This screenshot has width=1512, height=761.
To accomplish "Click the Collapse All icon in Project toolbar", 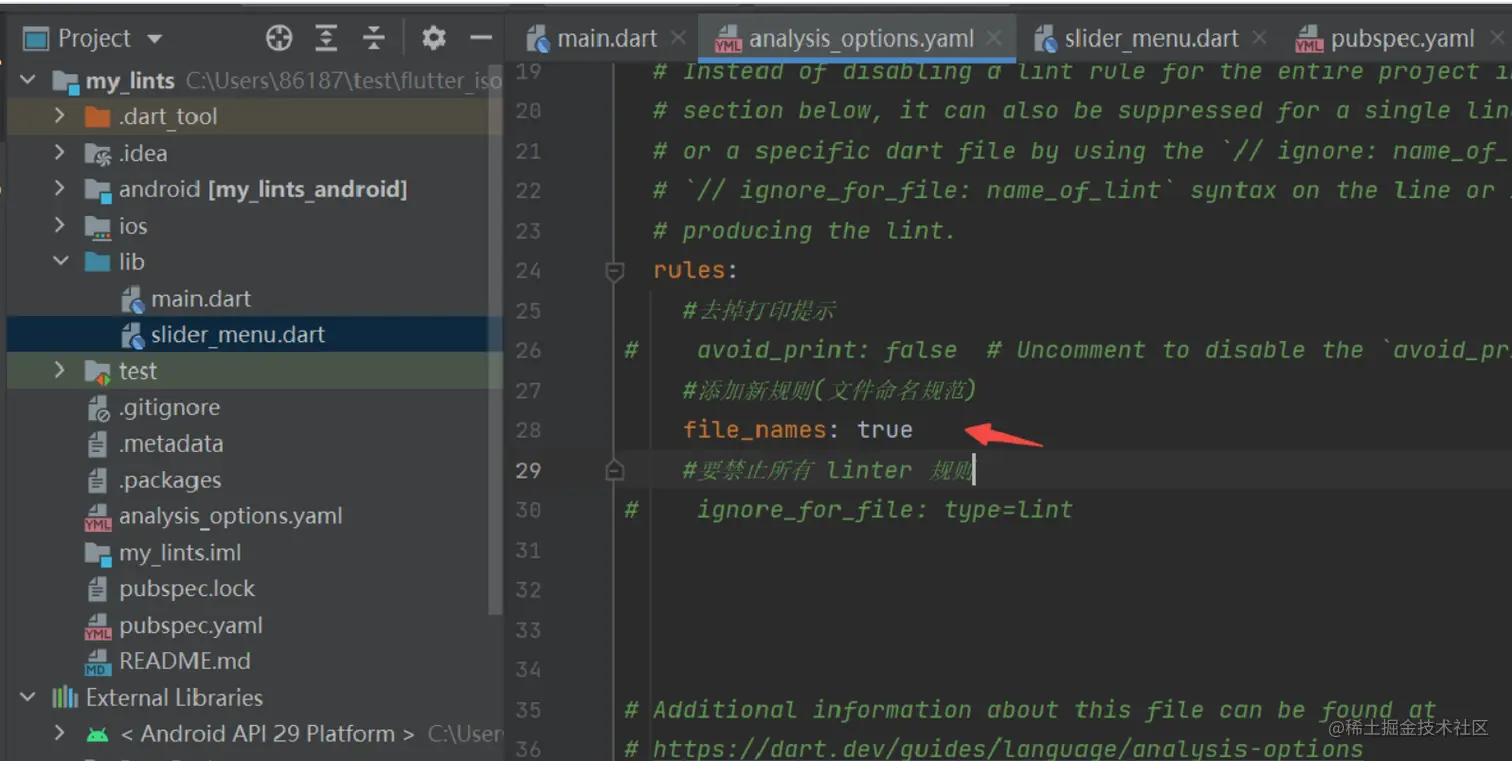I will tap(373, 39).
